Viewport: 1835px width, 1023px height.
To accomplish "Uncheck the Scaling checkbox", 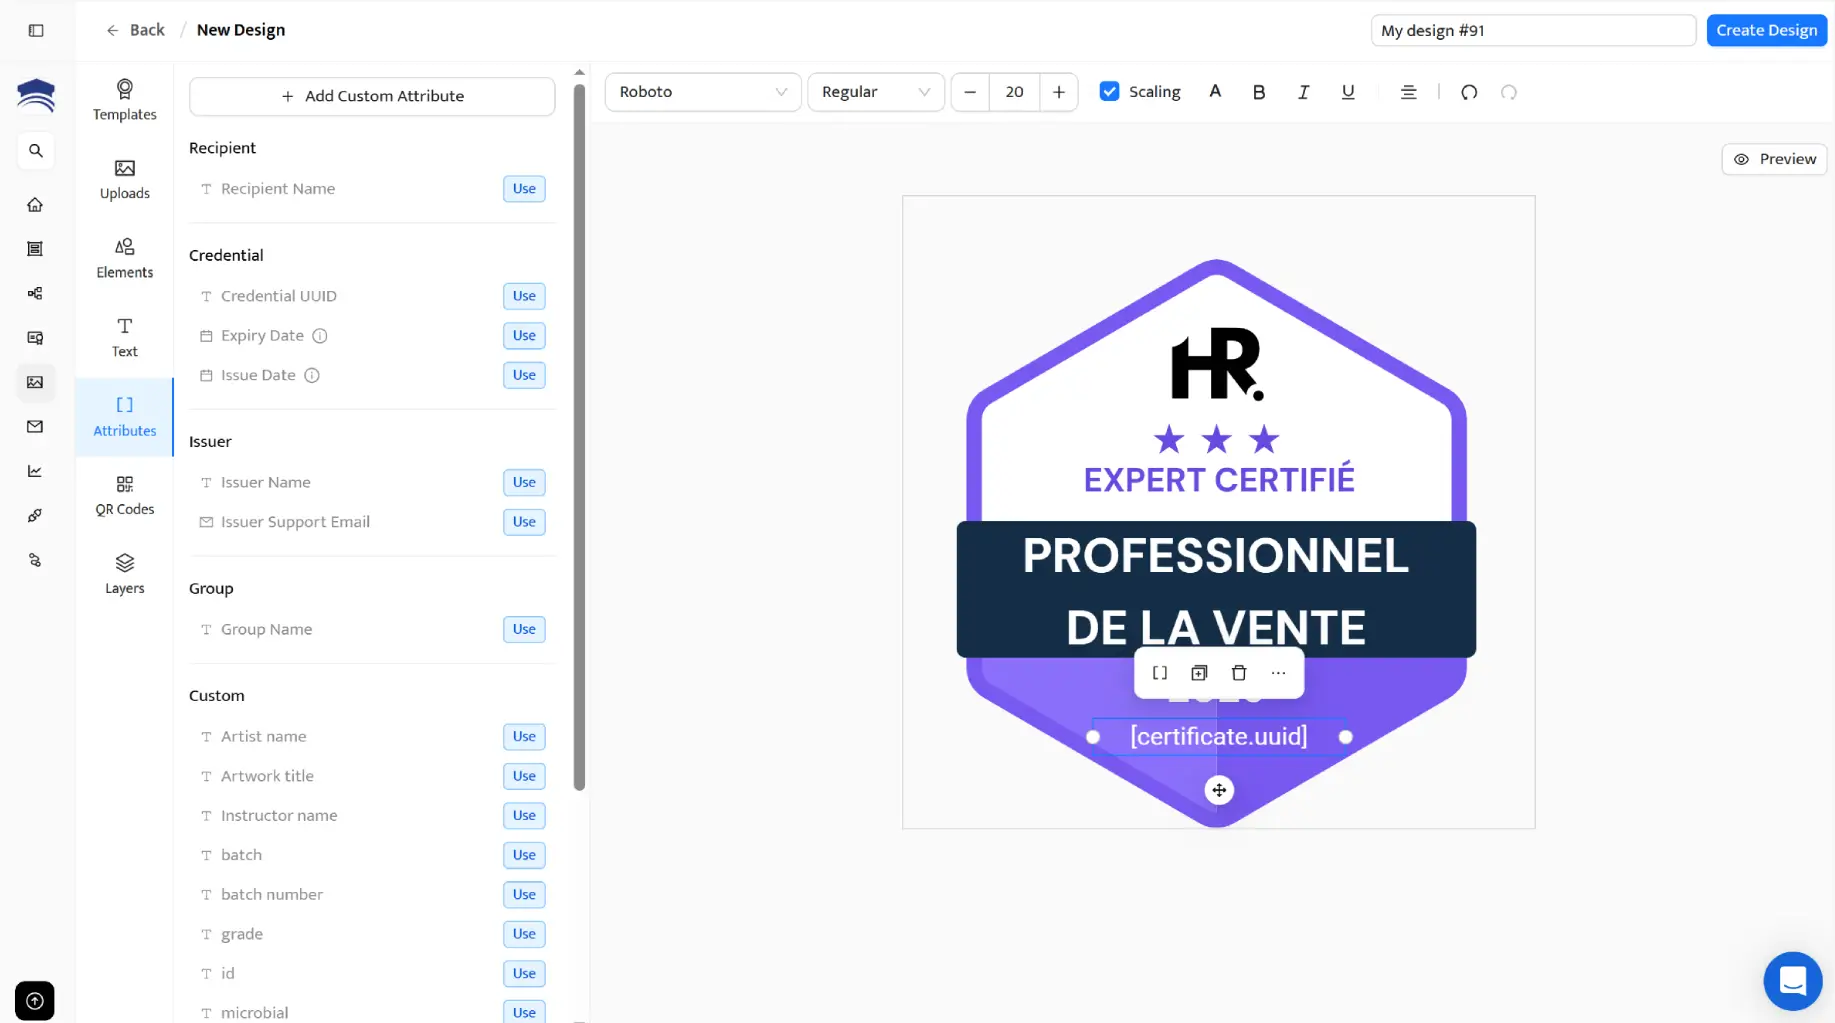I will tap(1109, 90).
